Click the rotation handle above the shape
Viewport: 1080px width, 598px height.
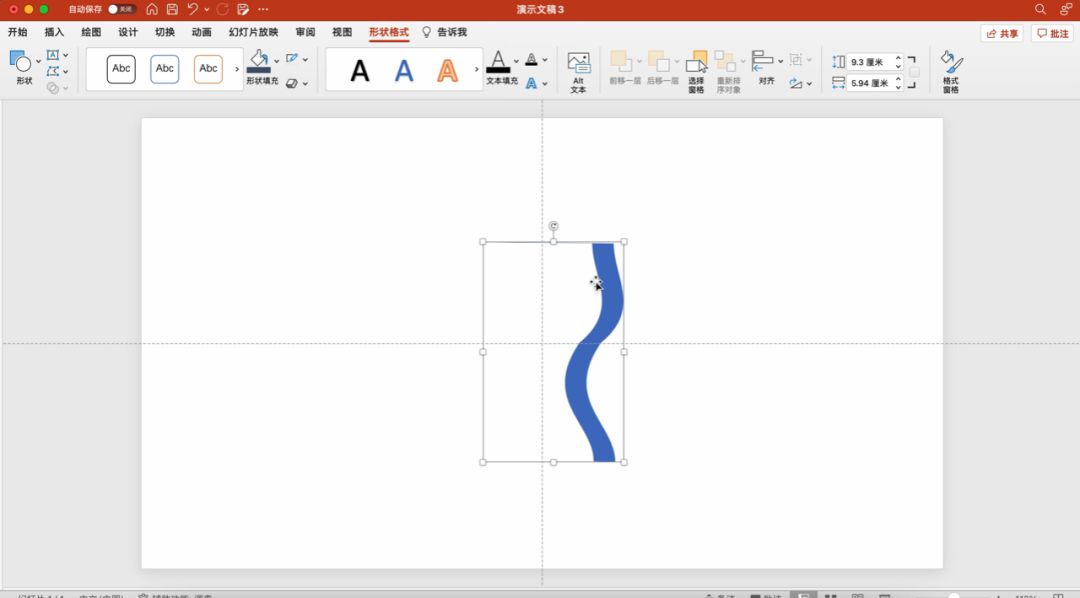click(554, 226)
